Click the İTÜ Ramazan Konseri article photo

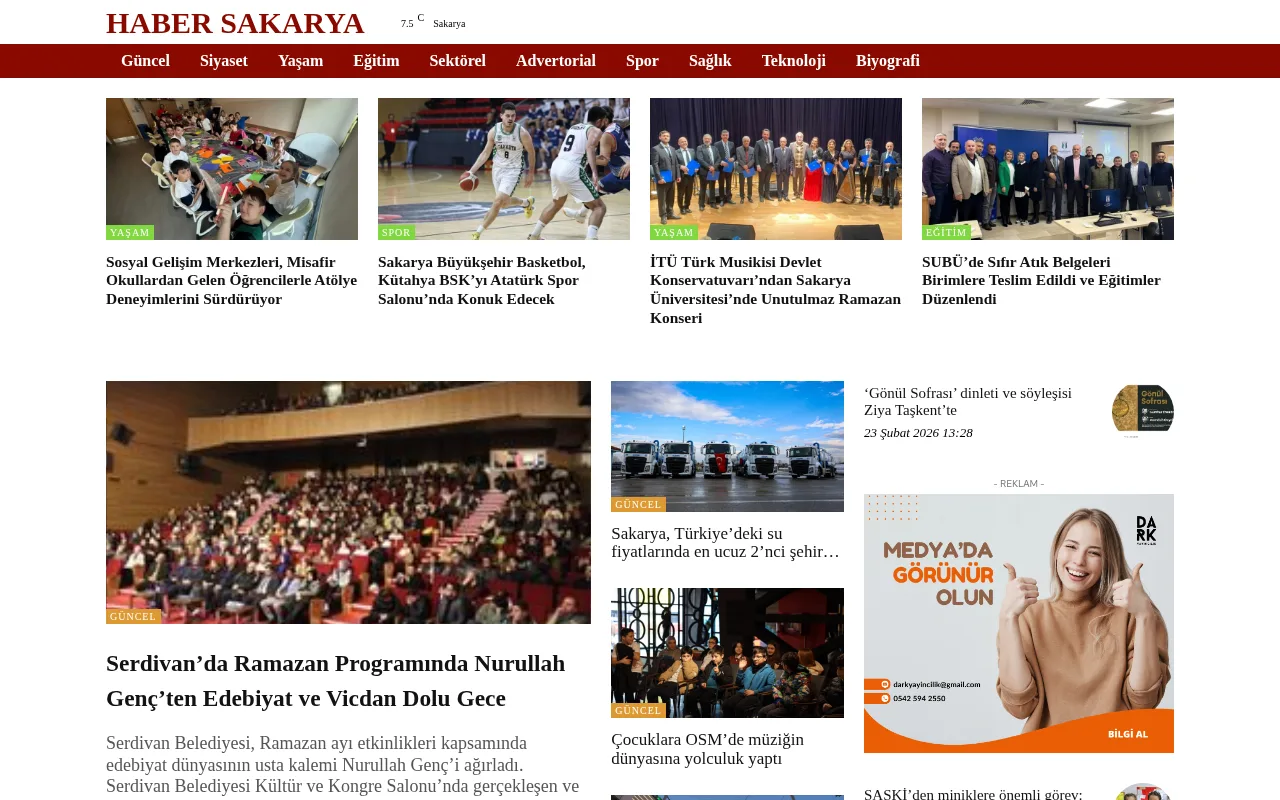(x=776, y=169)
